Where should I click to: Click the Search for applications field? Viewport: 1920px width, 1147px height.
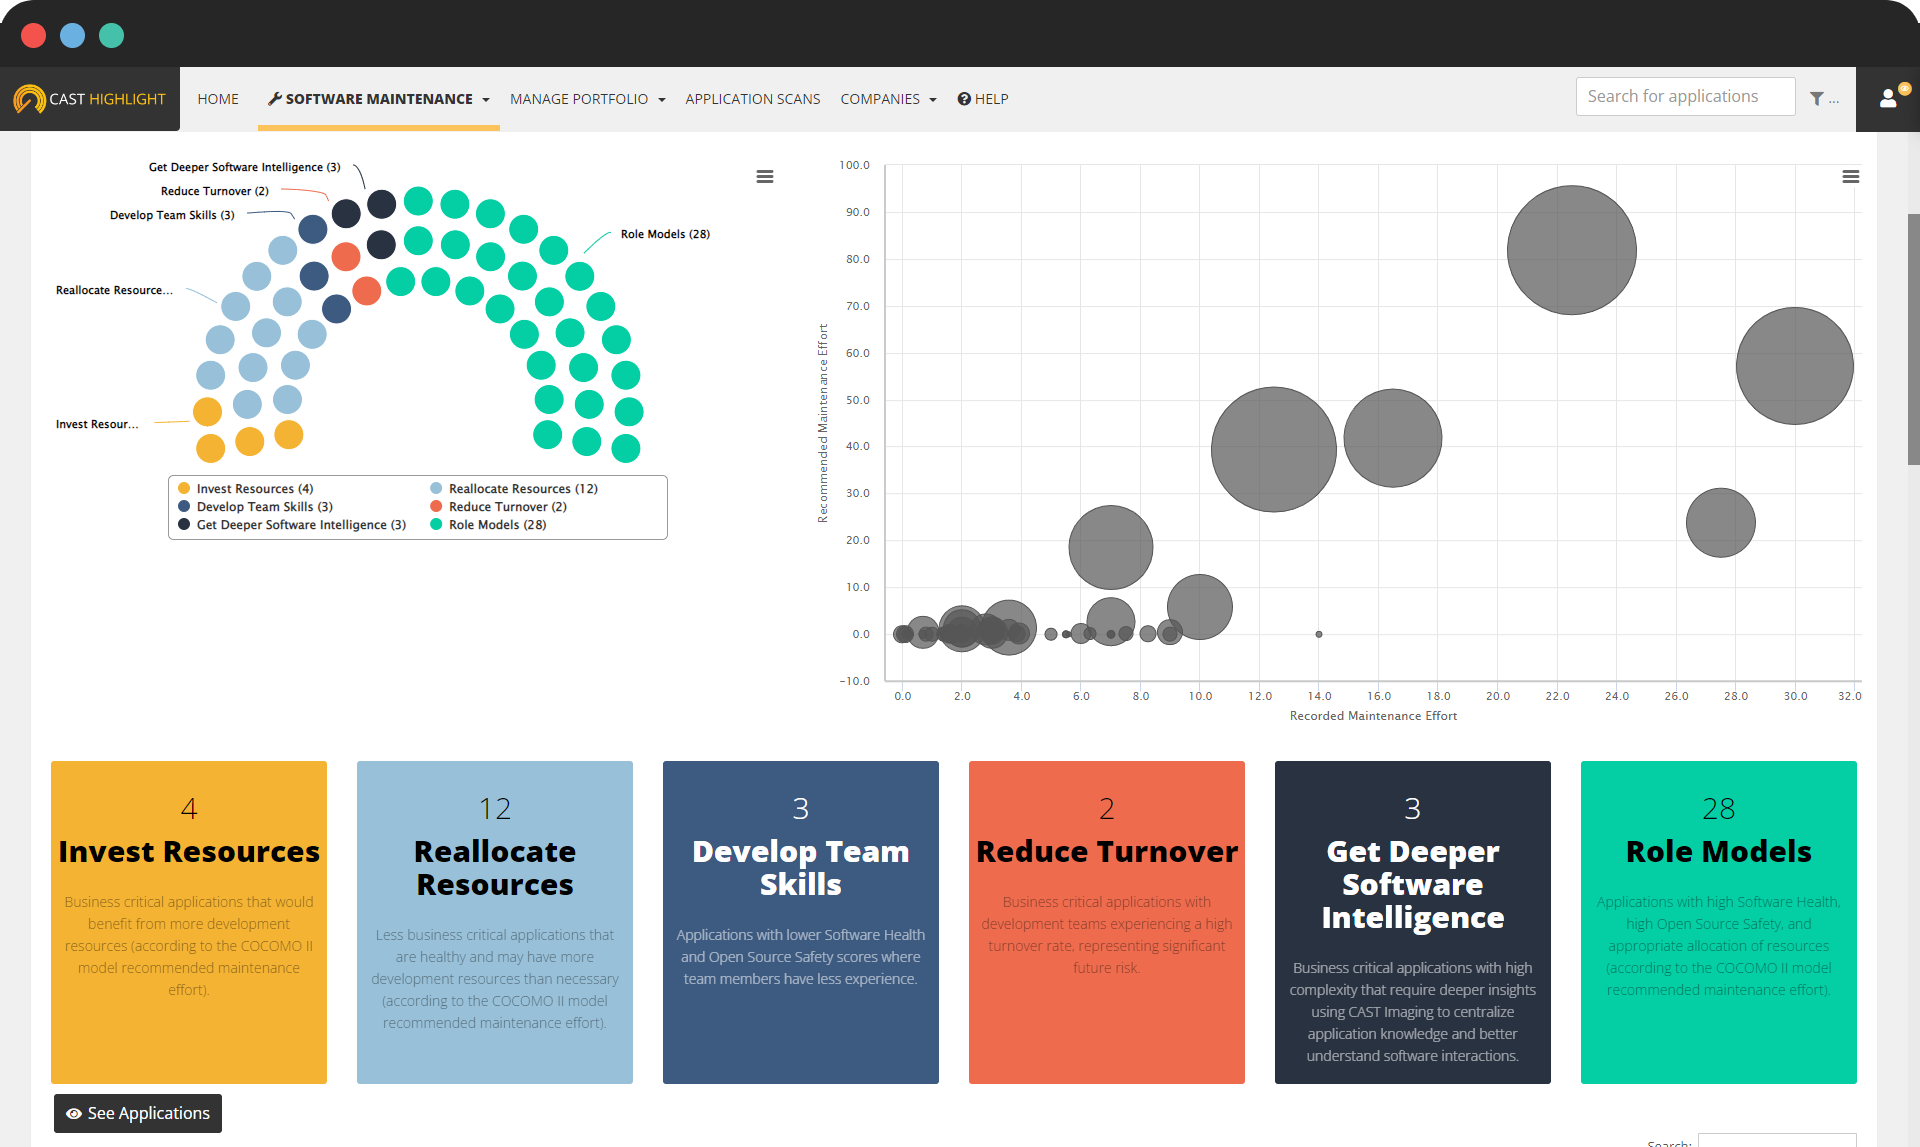pos(1685,97)
